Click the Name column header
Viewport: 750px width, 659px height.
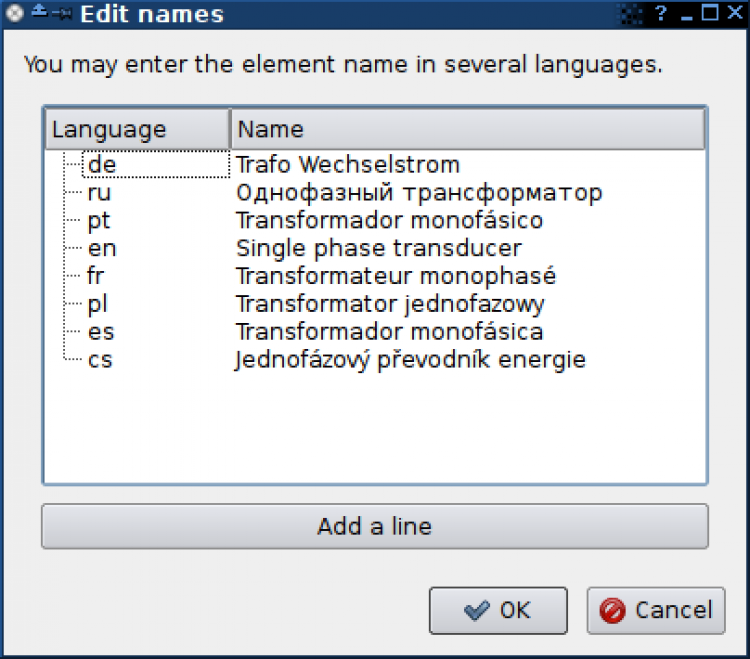(x=468, y=130)
